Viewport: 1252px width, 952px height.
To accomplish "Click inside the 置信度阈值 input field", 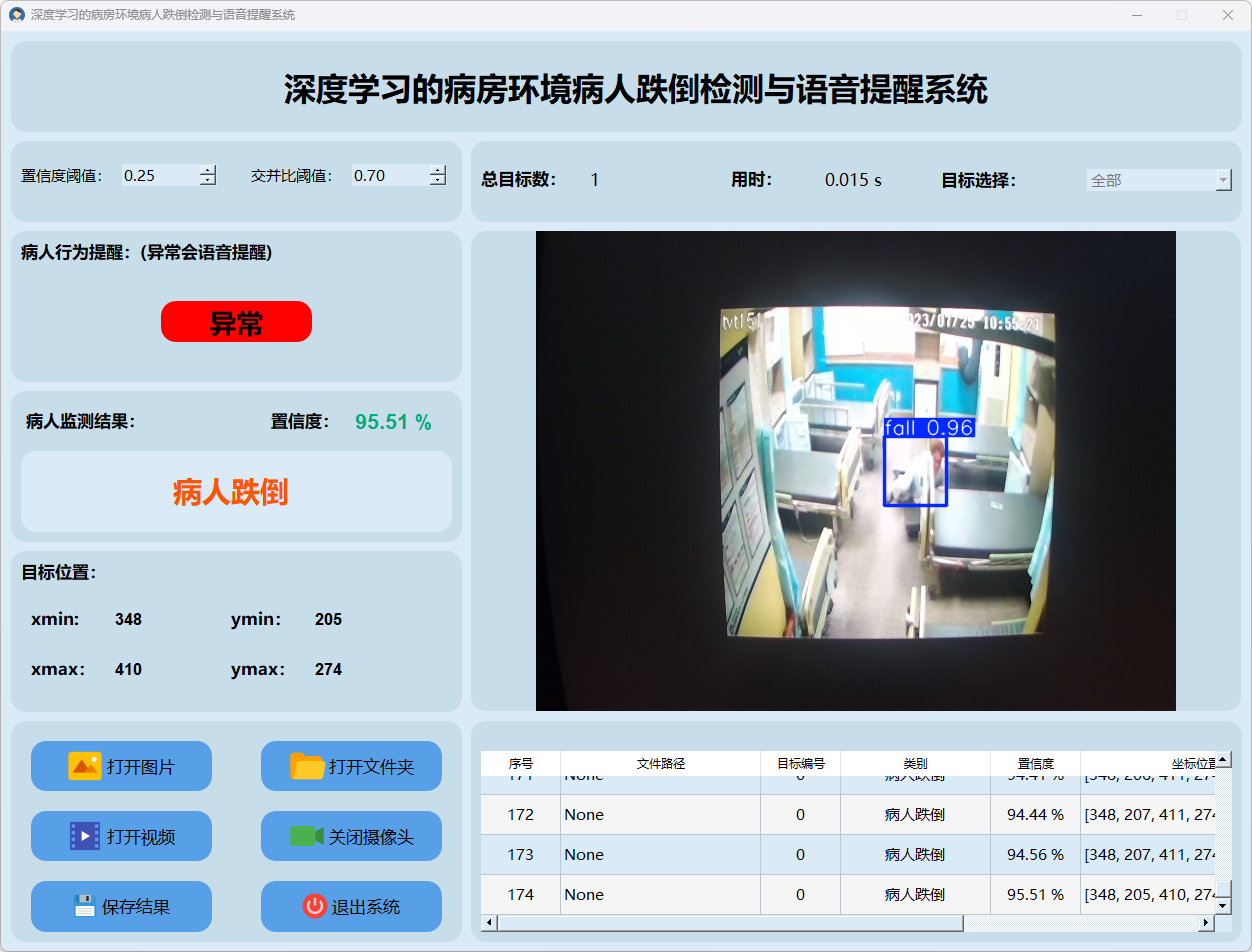I will (x=158, y=176).
